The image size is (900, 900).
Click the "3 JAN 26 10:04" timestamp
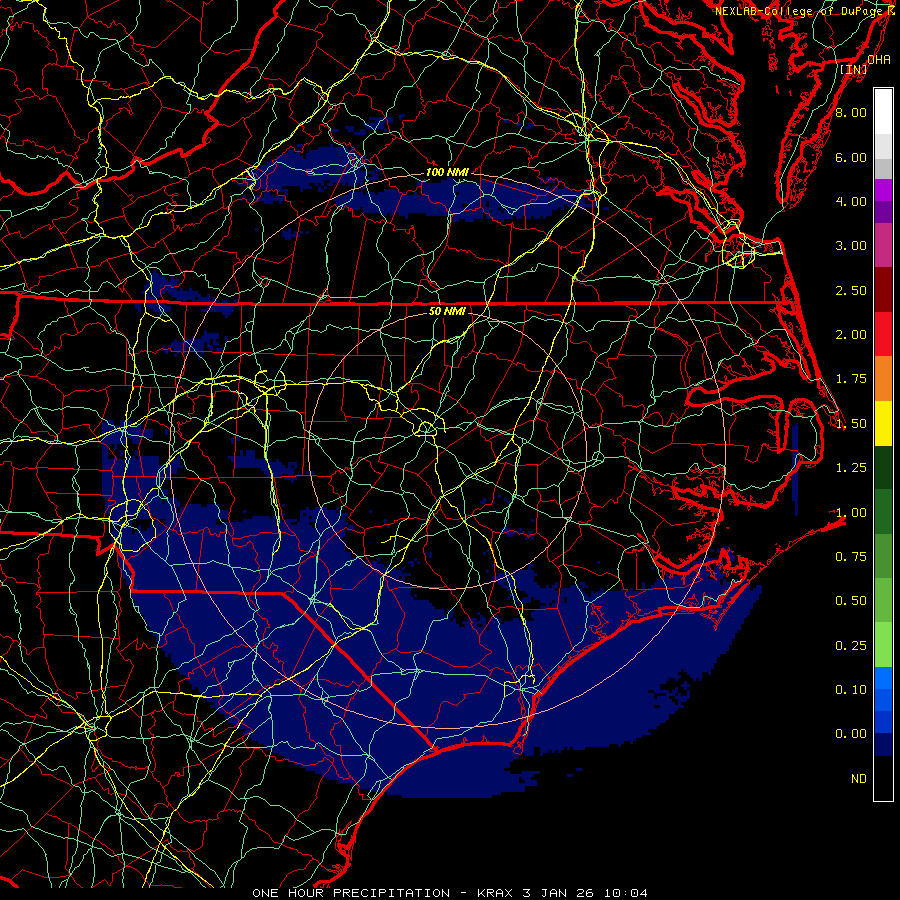click(x=585, y=893)
